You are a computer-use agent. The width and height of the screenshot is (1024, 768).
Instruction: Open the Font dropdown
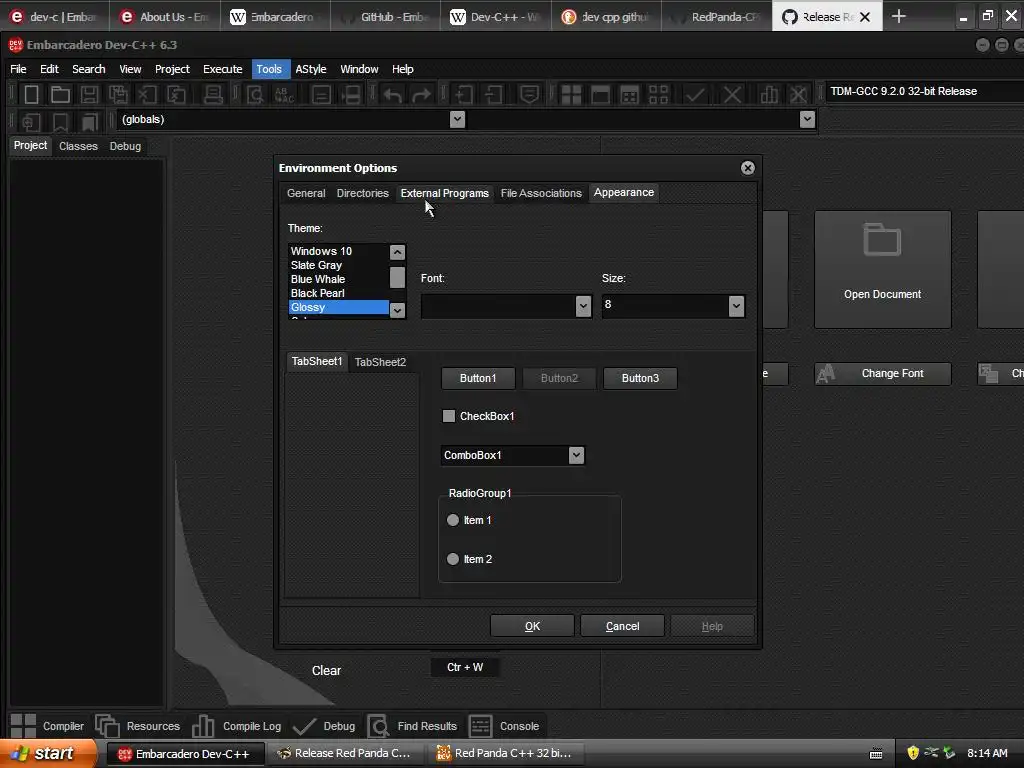point(583,306)
